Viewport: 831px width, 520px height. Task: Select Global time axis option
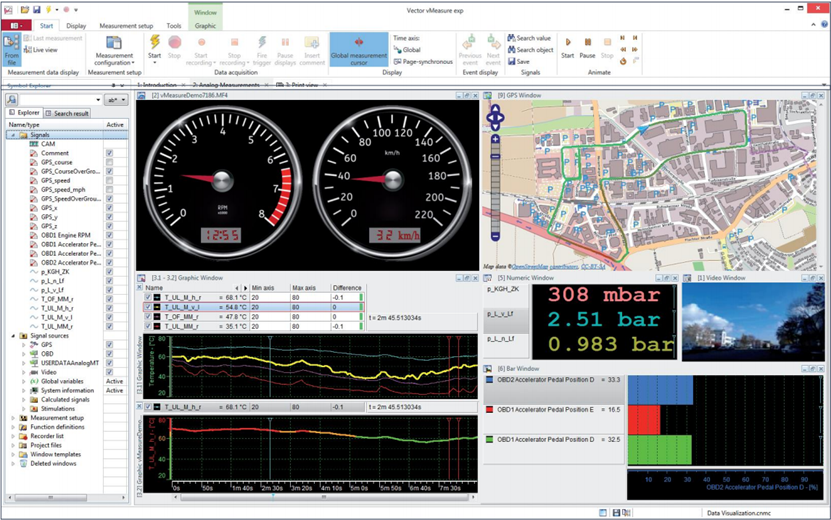click(x=407, y=50)
